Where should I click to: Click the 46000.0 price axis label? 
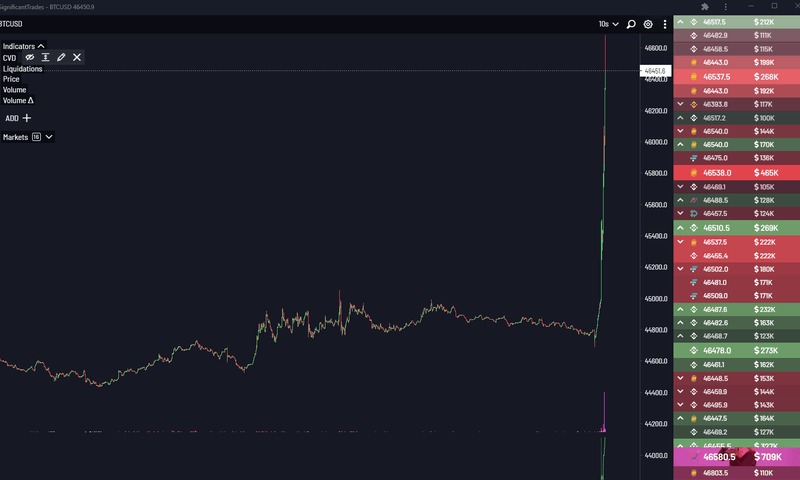(x=656, y=142)
